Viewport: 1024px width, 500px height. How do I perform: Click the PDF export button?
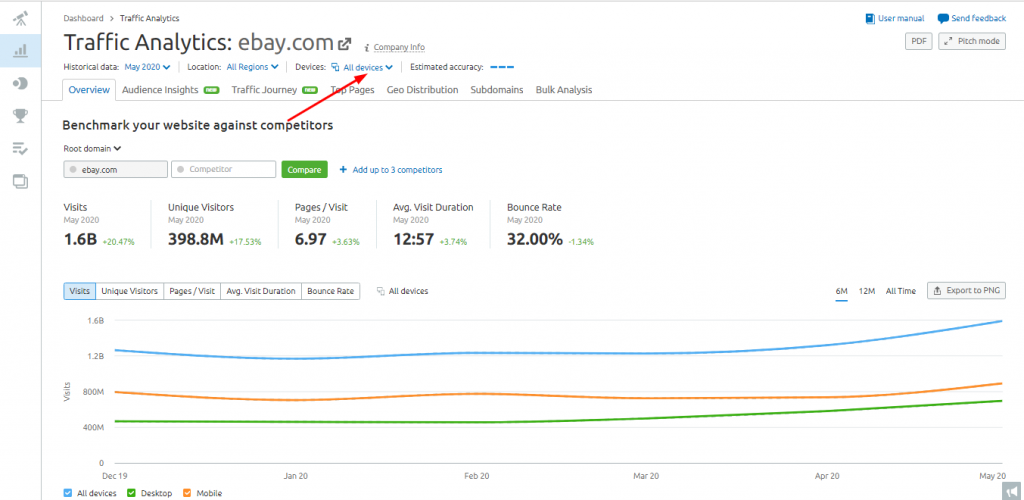919,41
